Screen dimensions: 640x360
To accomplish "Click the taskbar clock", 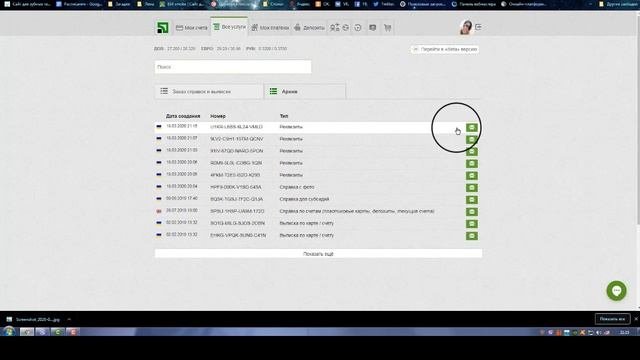I will pos(624,332).
